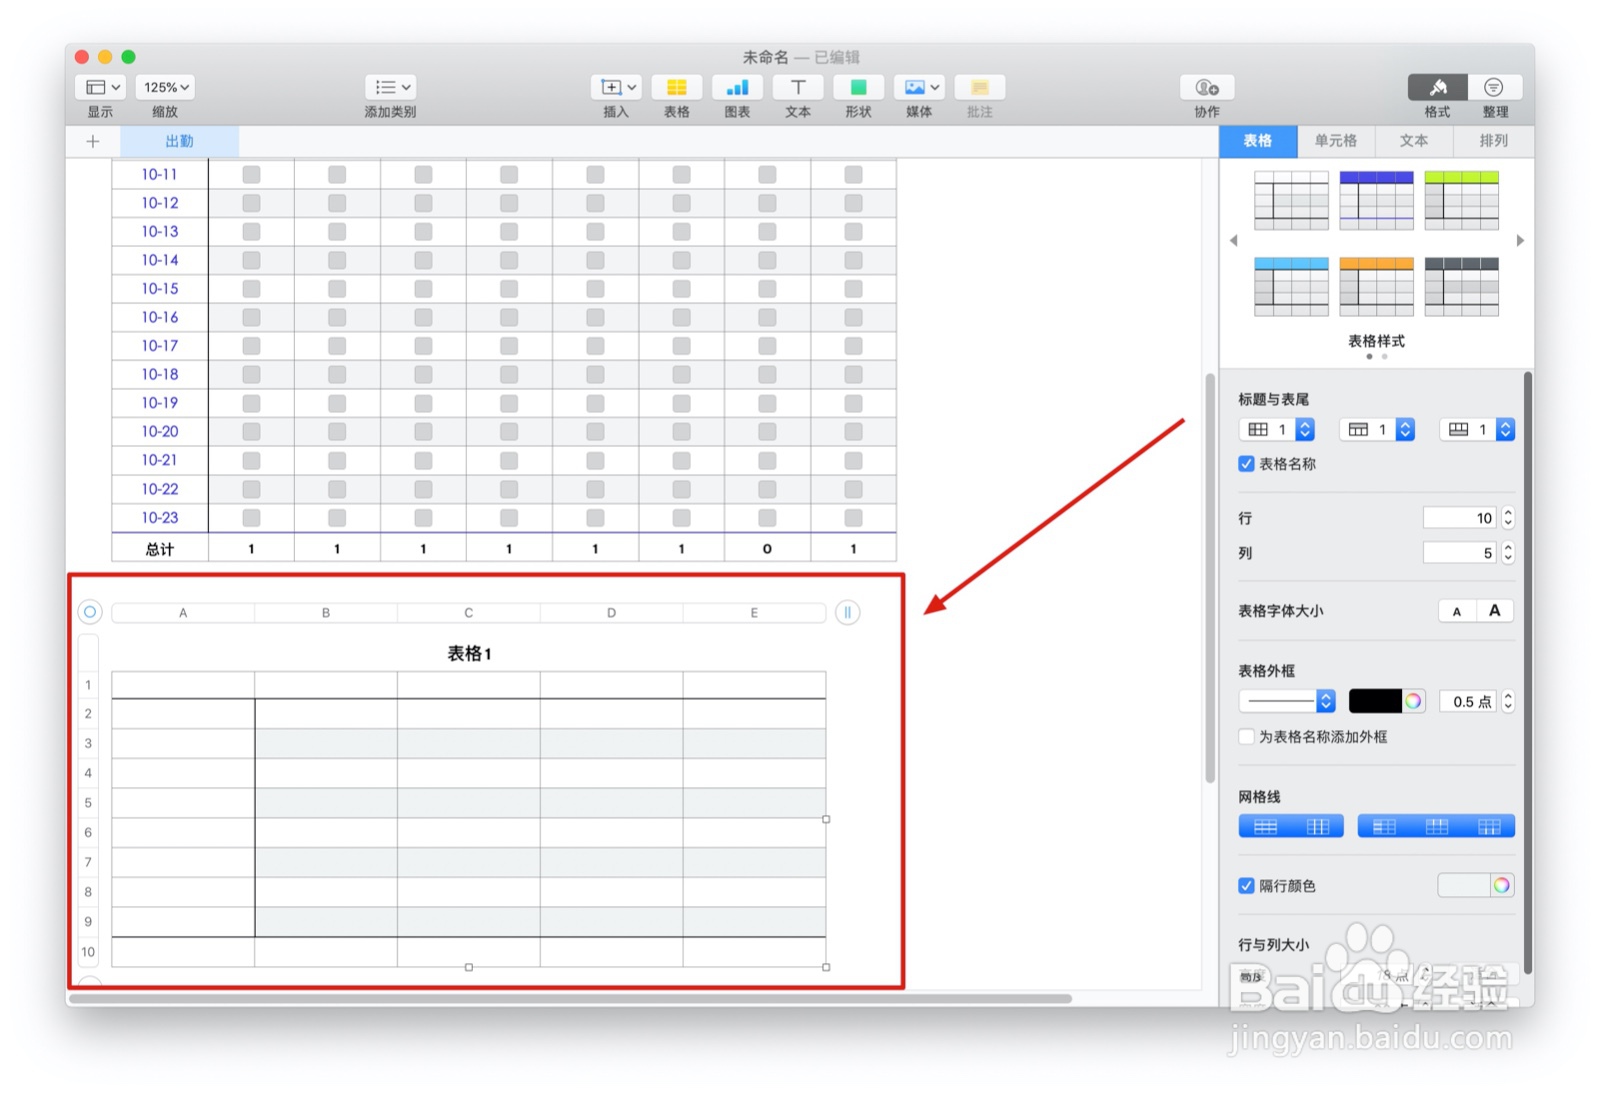
Task: Choose the dark gray table style thumbnail
Action: tap(1462, 286)
